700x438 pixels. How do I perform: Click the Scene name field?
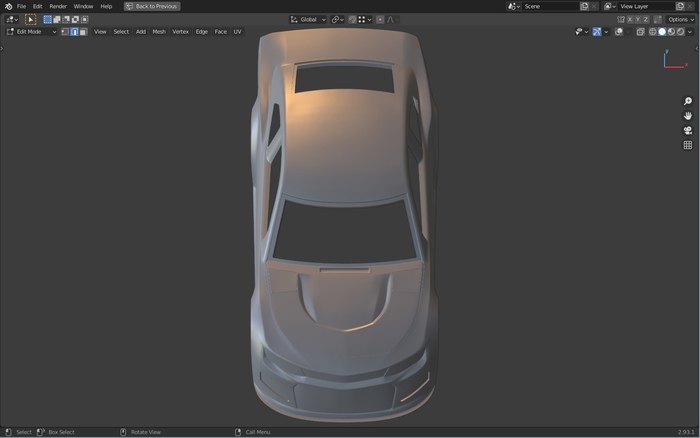[x=550, y=6]
